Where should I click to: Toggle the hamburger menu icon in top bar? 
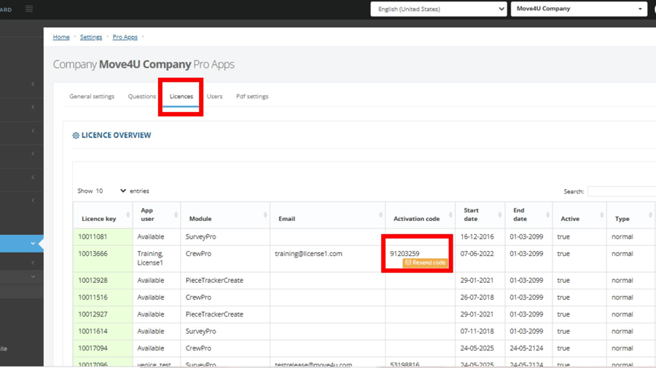(x=29, y=9)
